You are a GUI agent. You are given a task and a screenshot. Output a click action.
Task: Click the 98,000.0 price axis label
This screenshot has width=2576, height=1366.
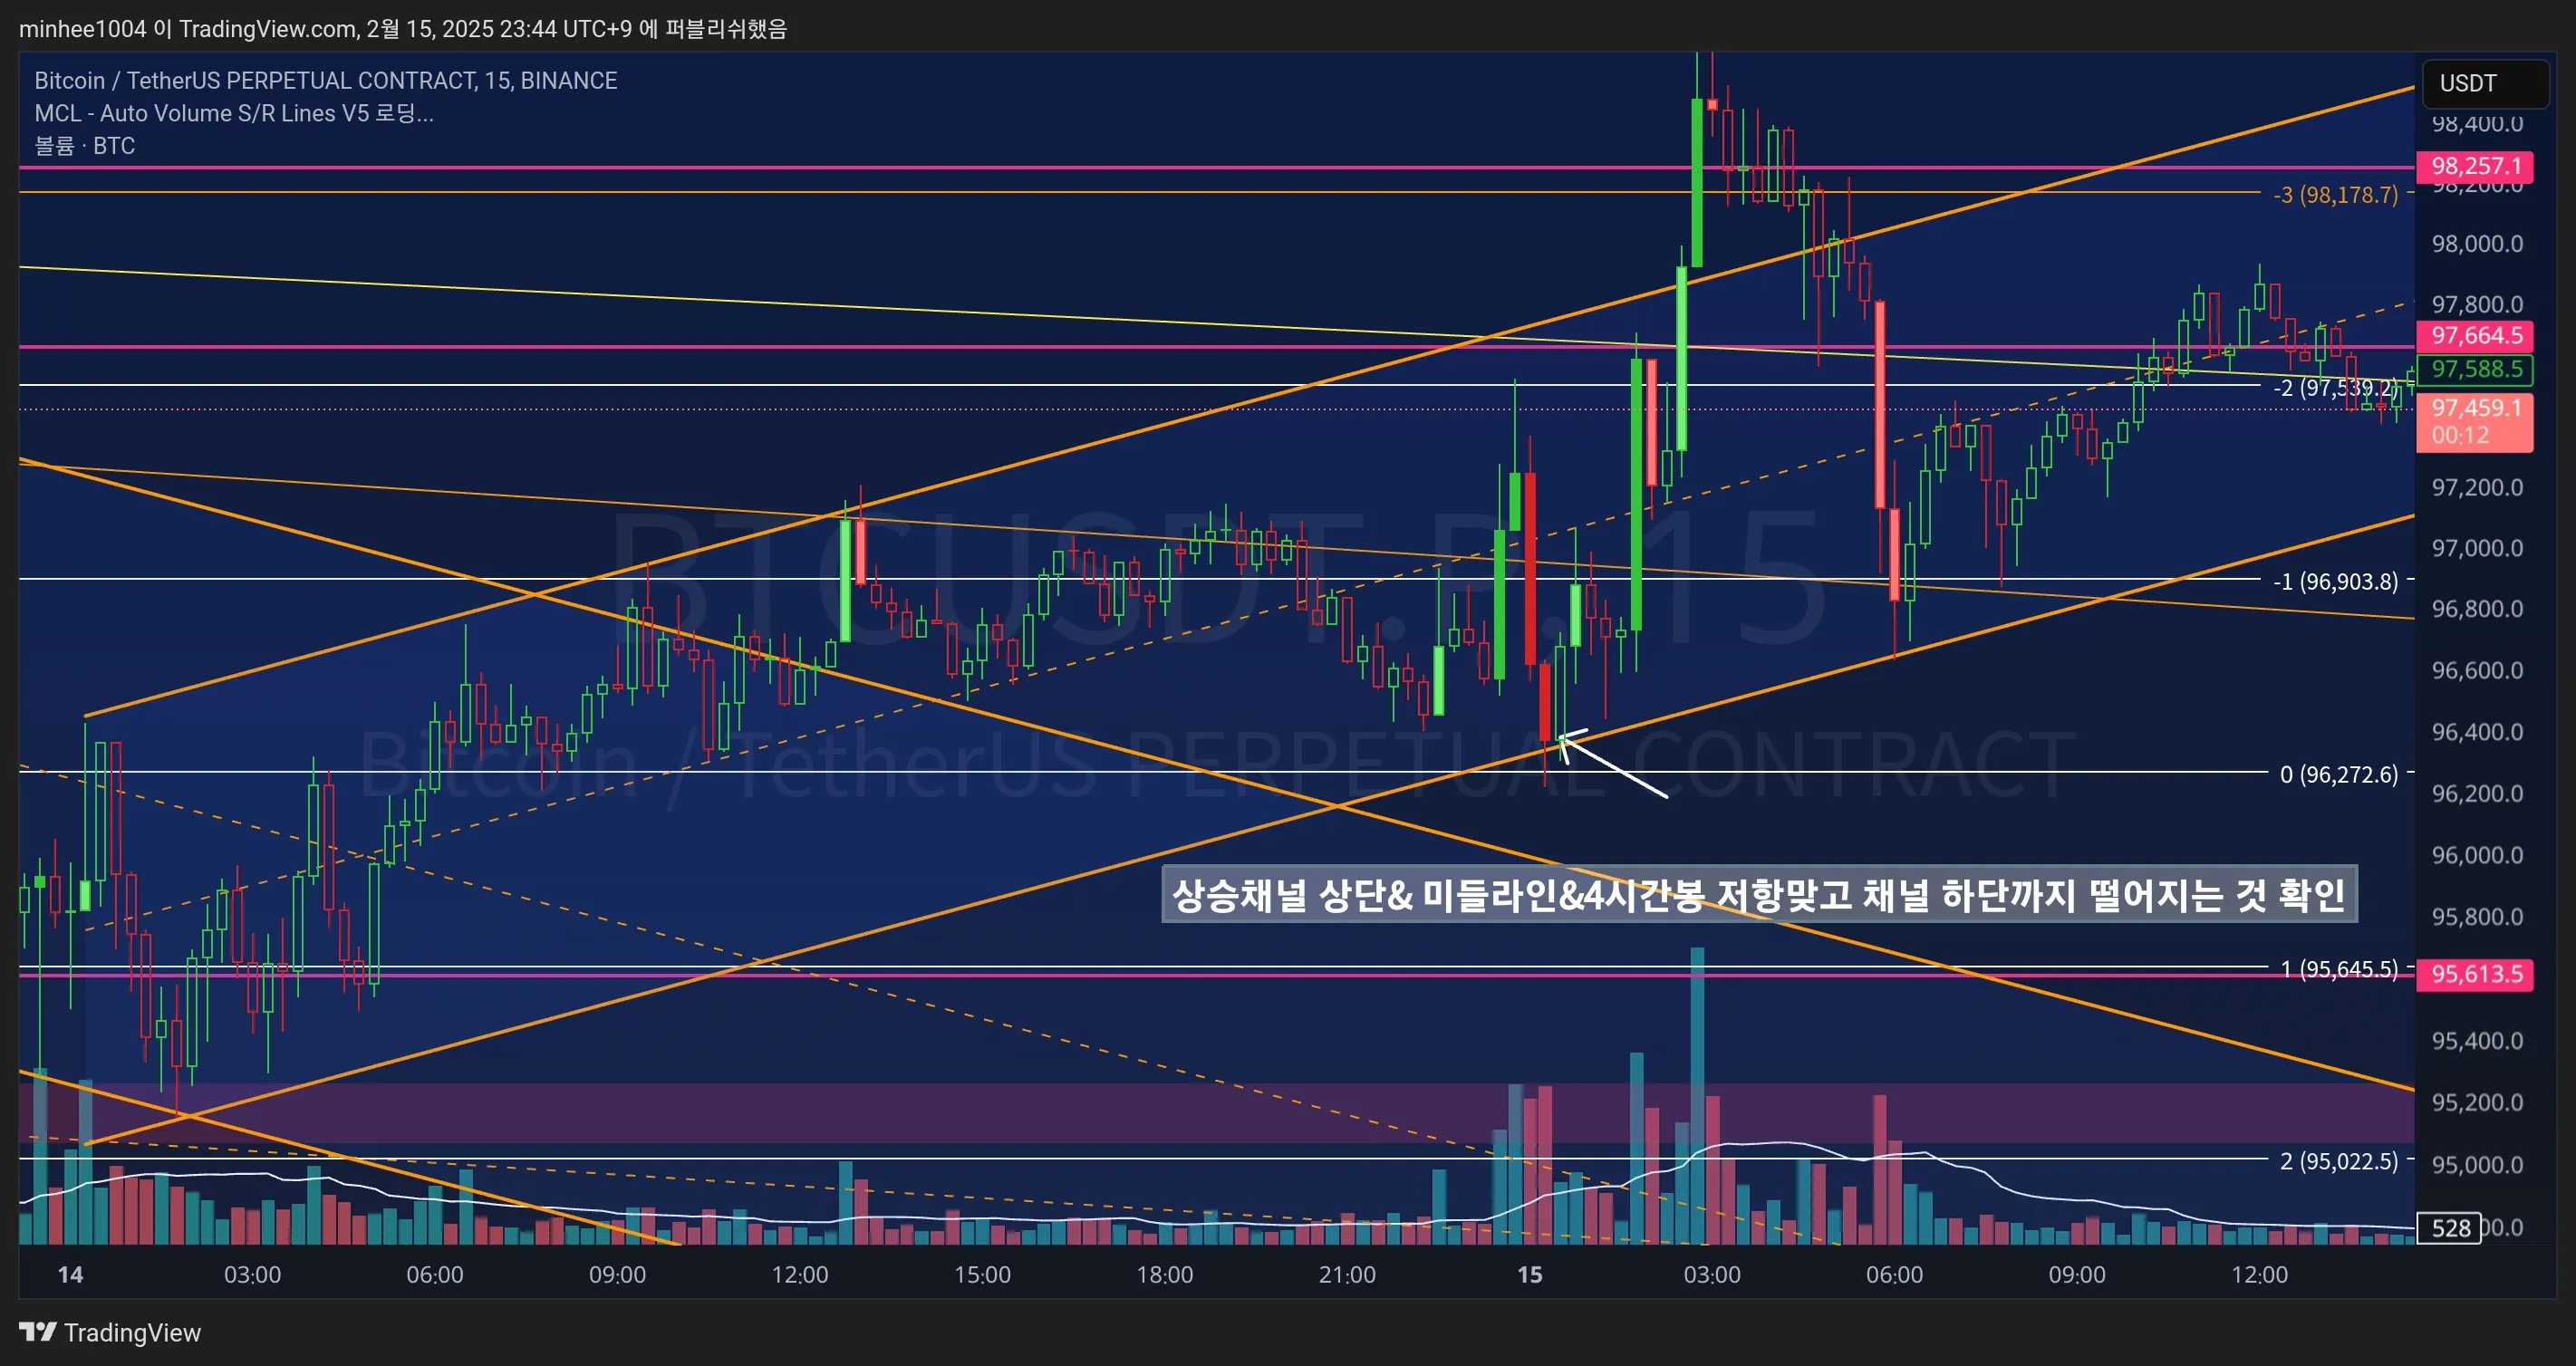(x=2478, y=244)
